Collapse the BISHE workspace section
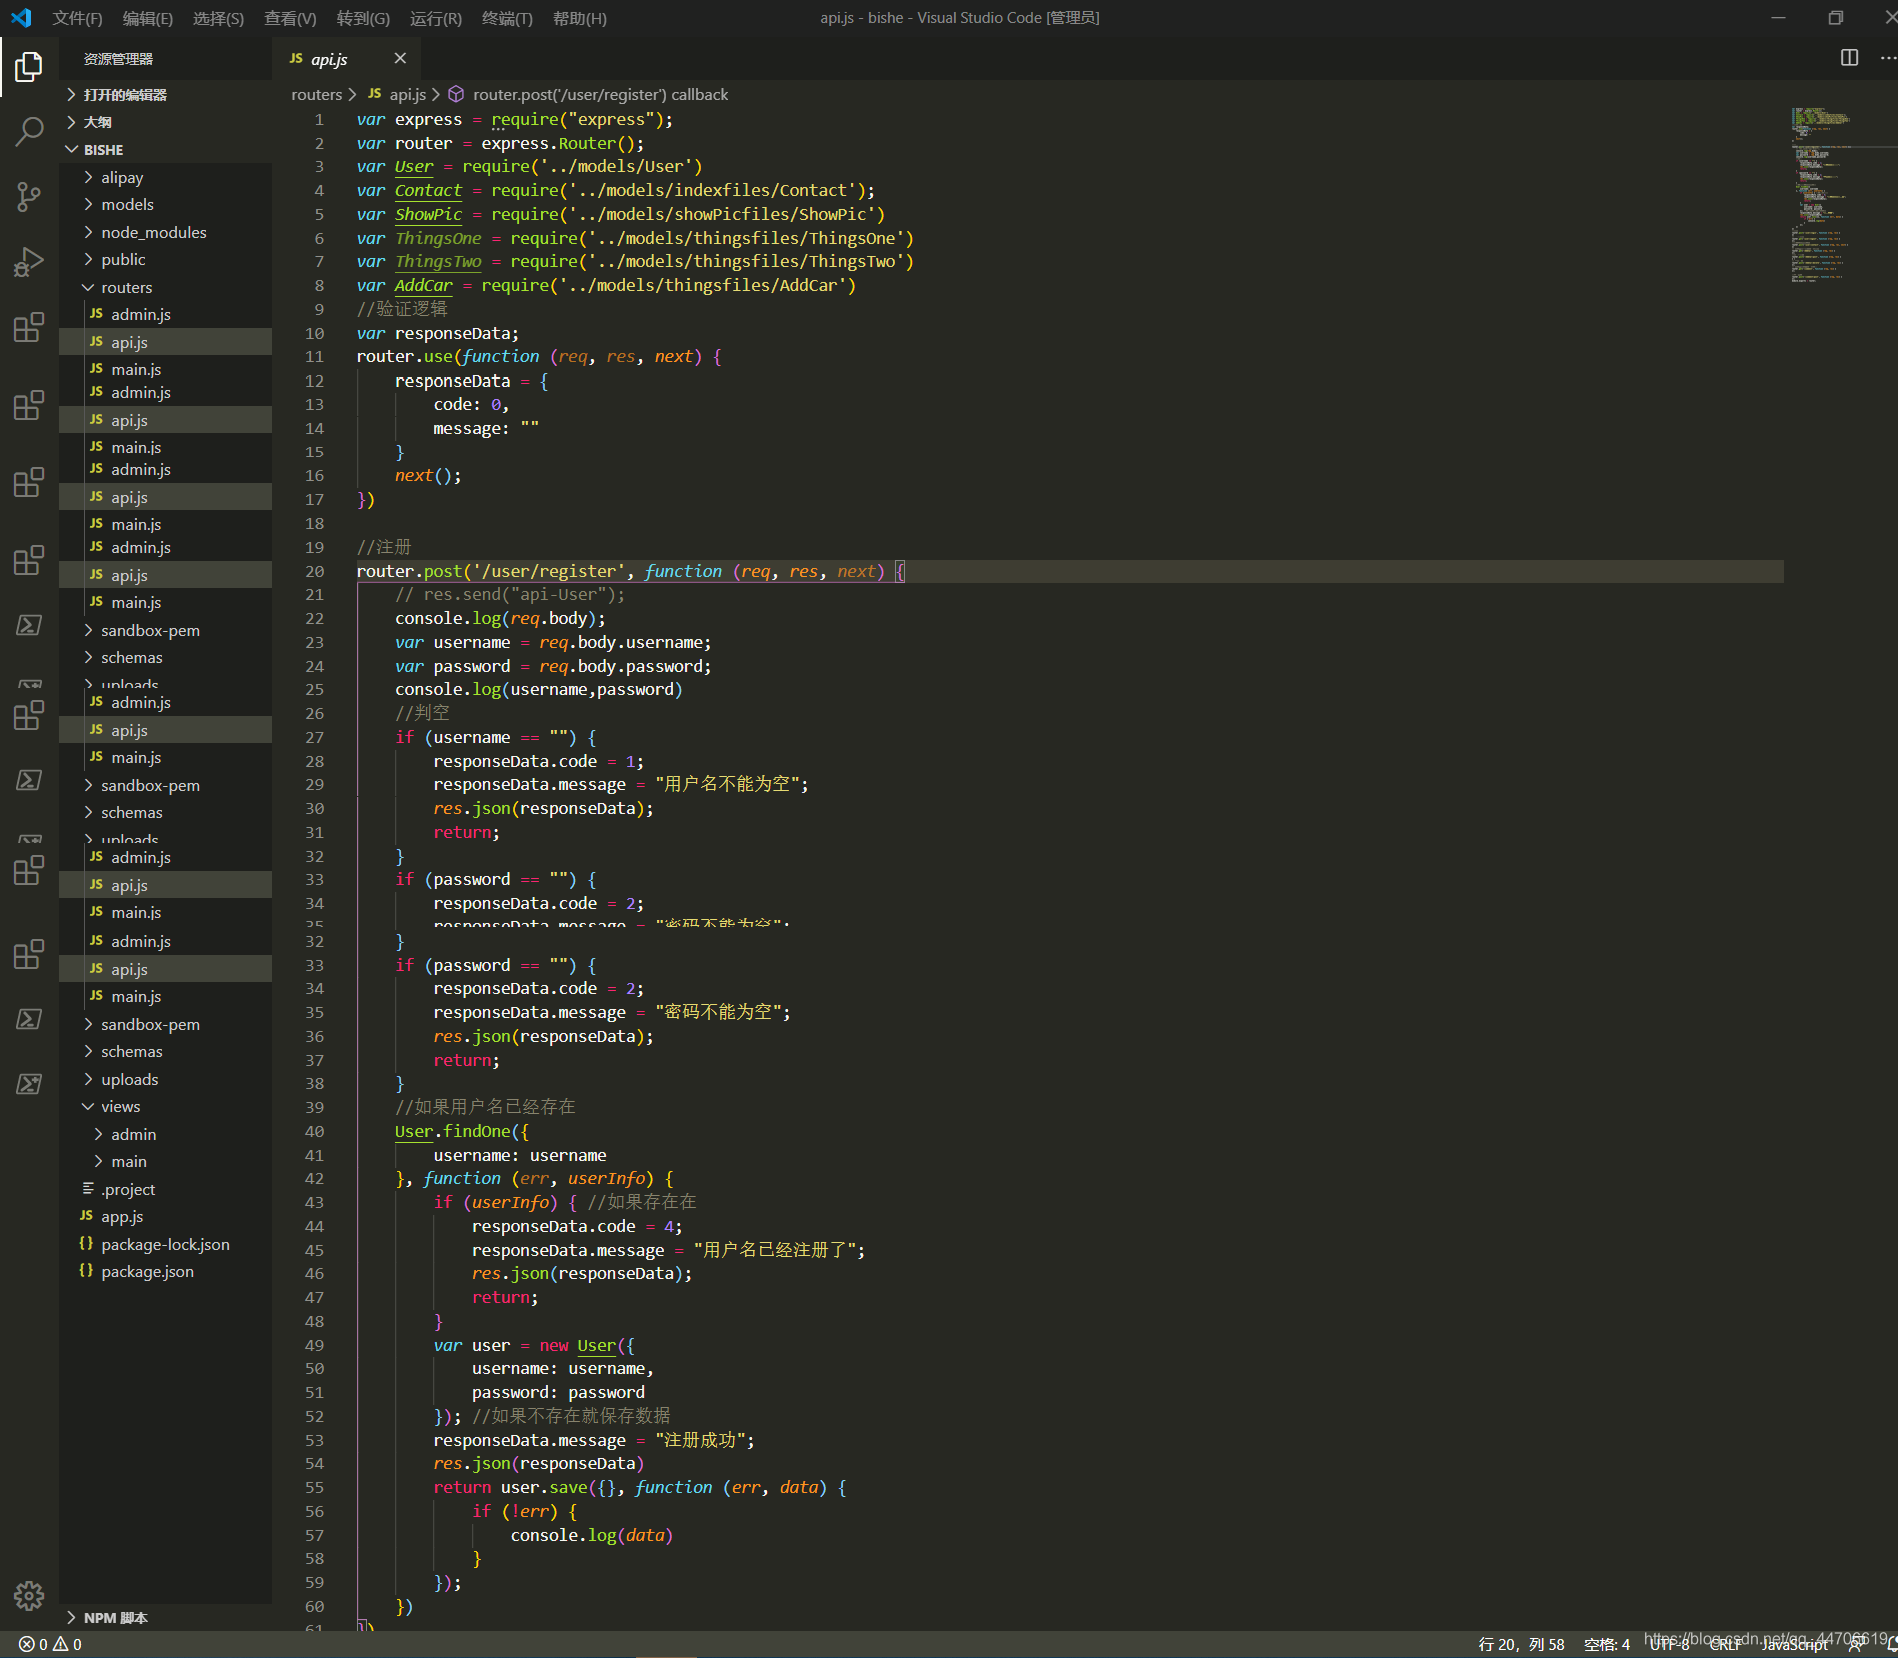 coord(165,150)
